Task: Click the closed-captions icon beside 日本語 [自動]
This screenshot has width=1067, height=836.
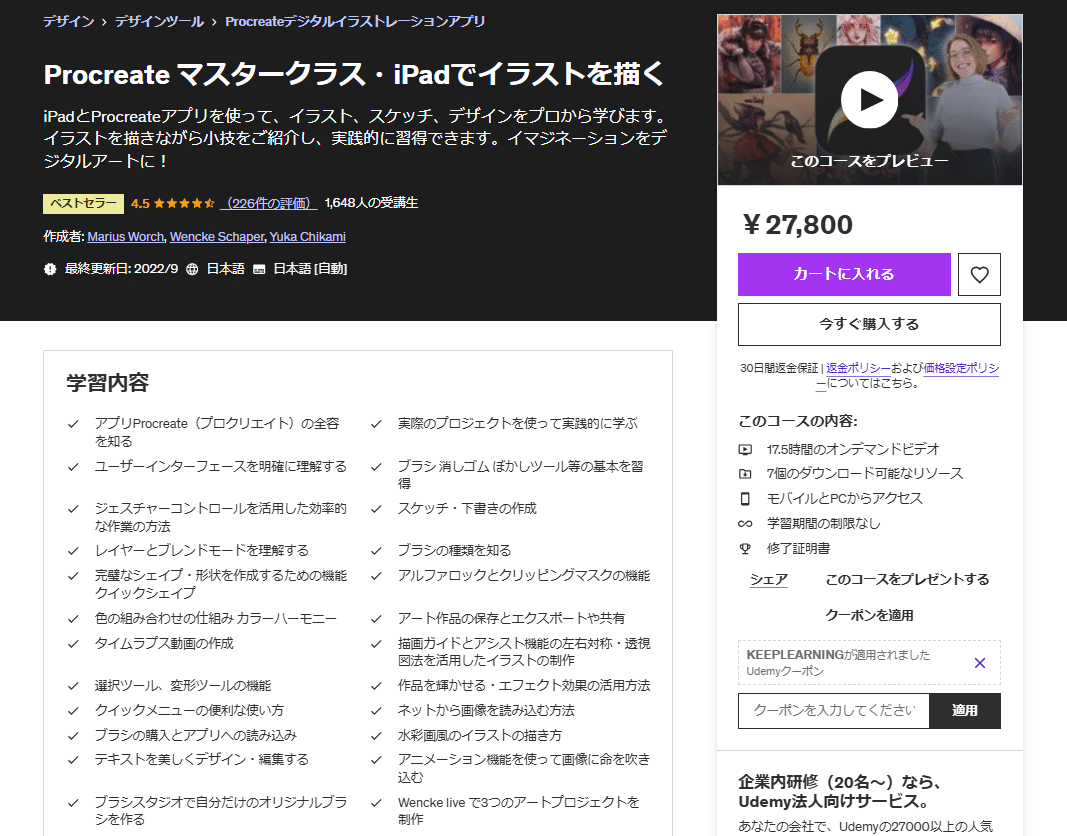Action: pyautogui.click(x=260, y=268)
